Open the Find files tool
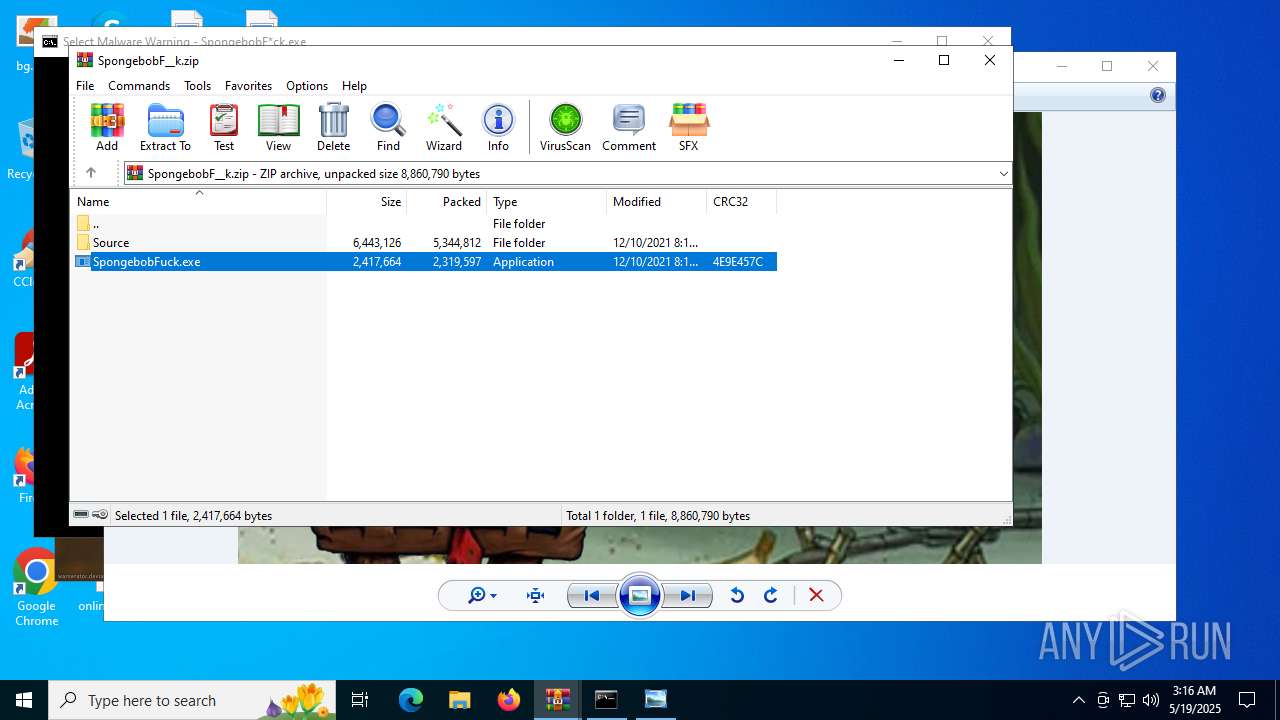The image size is (1280, 720). point(388,127)
